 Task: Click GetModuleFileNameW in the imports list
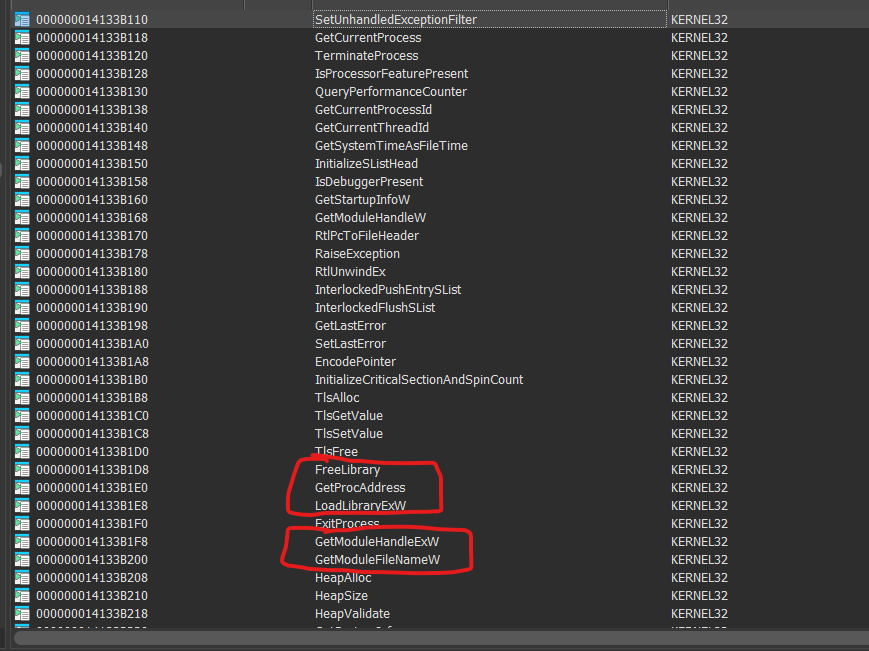[x=377, y=559]
